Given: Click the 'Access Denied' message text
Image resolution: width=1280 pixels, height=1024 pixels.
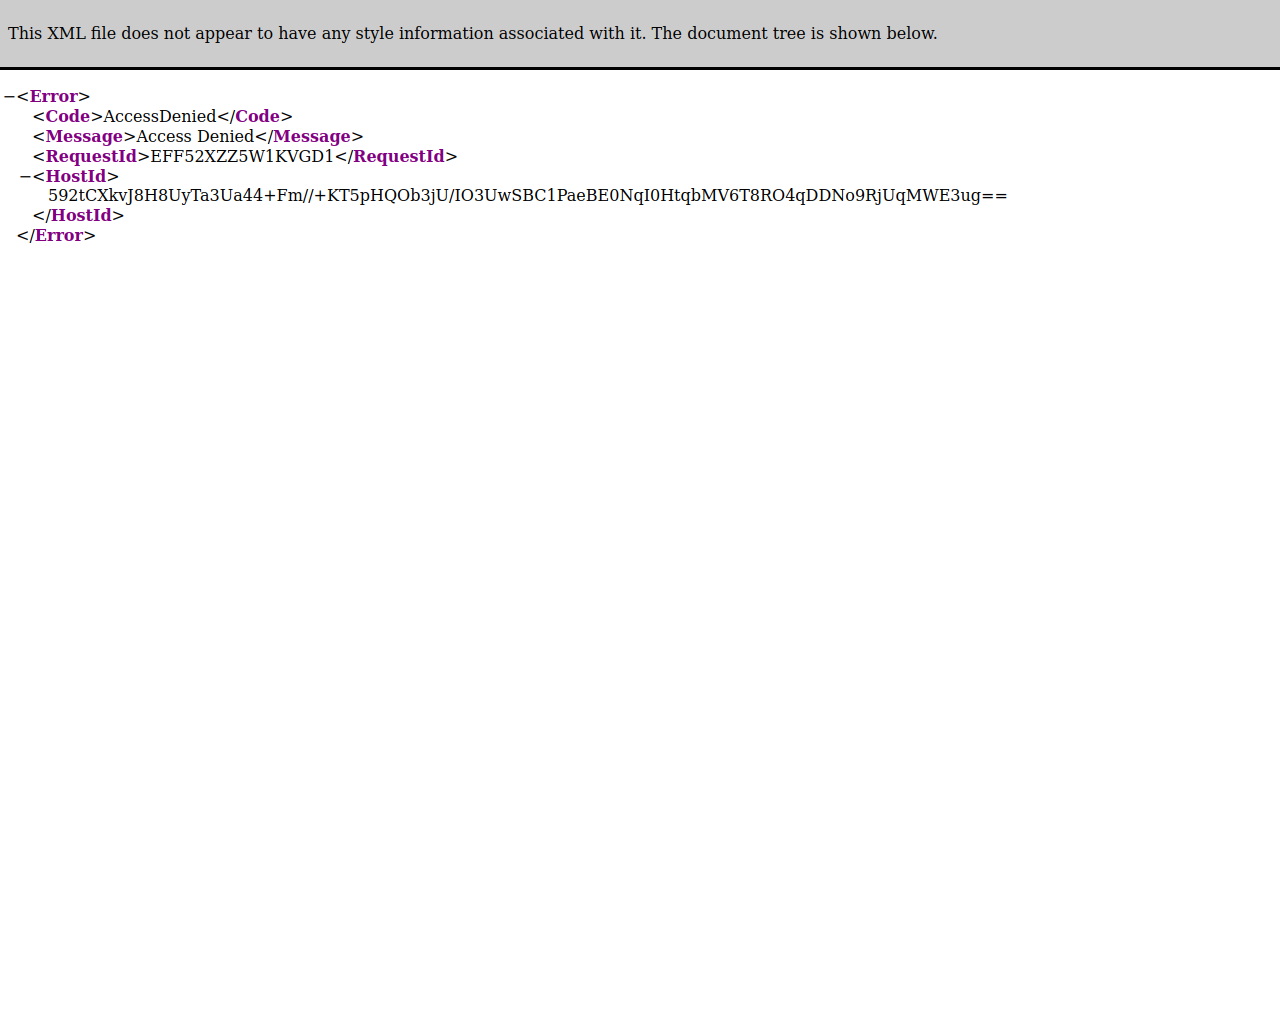Looking at the screenshot, I should (x=195, y=137).
